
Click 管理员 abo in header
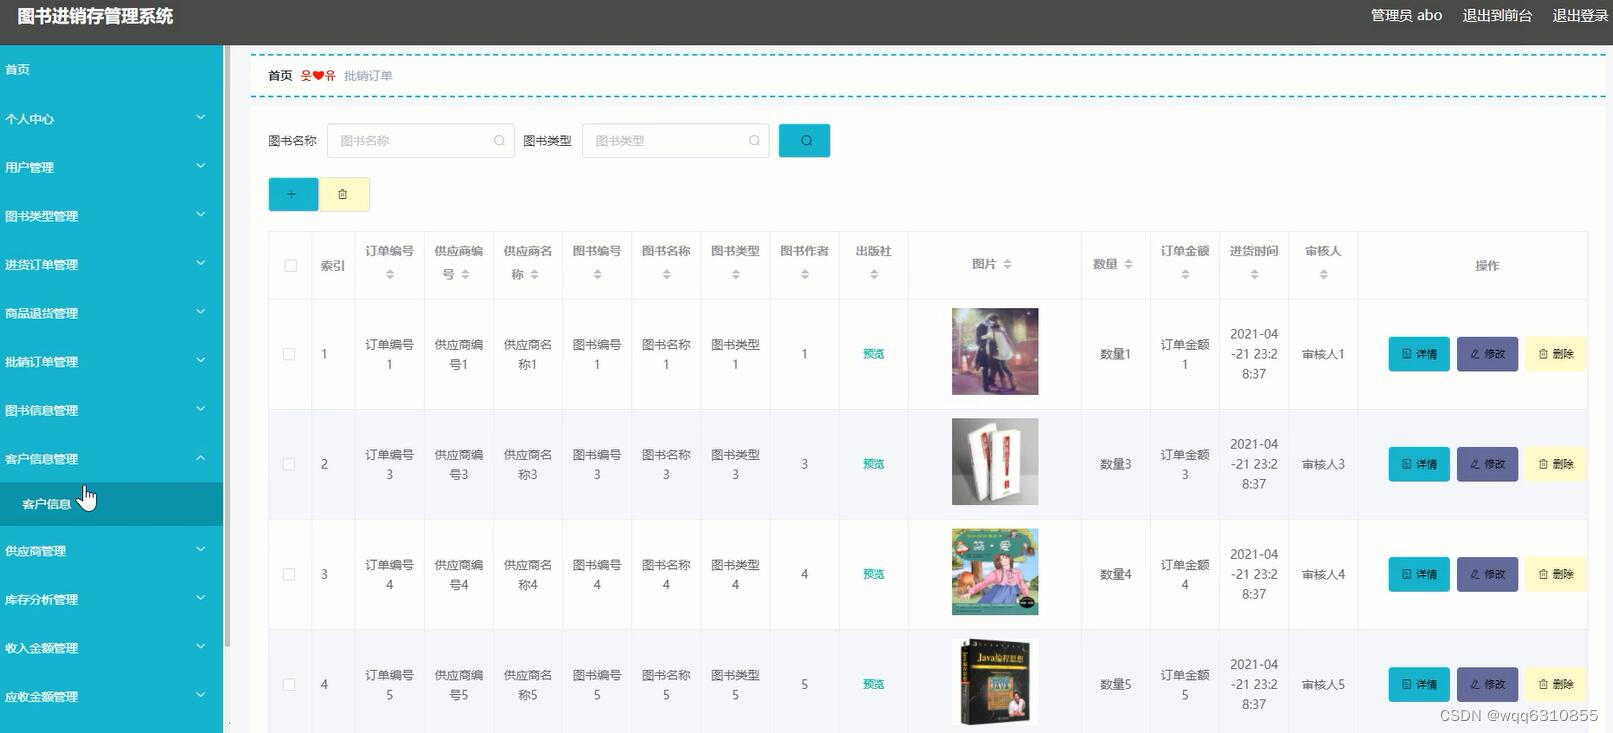click(x=1406, y=15)
